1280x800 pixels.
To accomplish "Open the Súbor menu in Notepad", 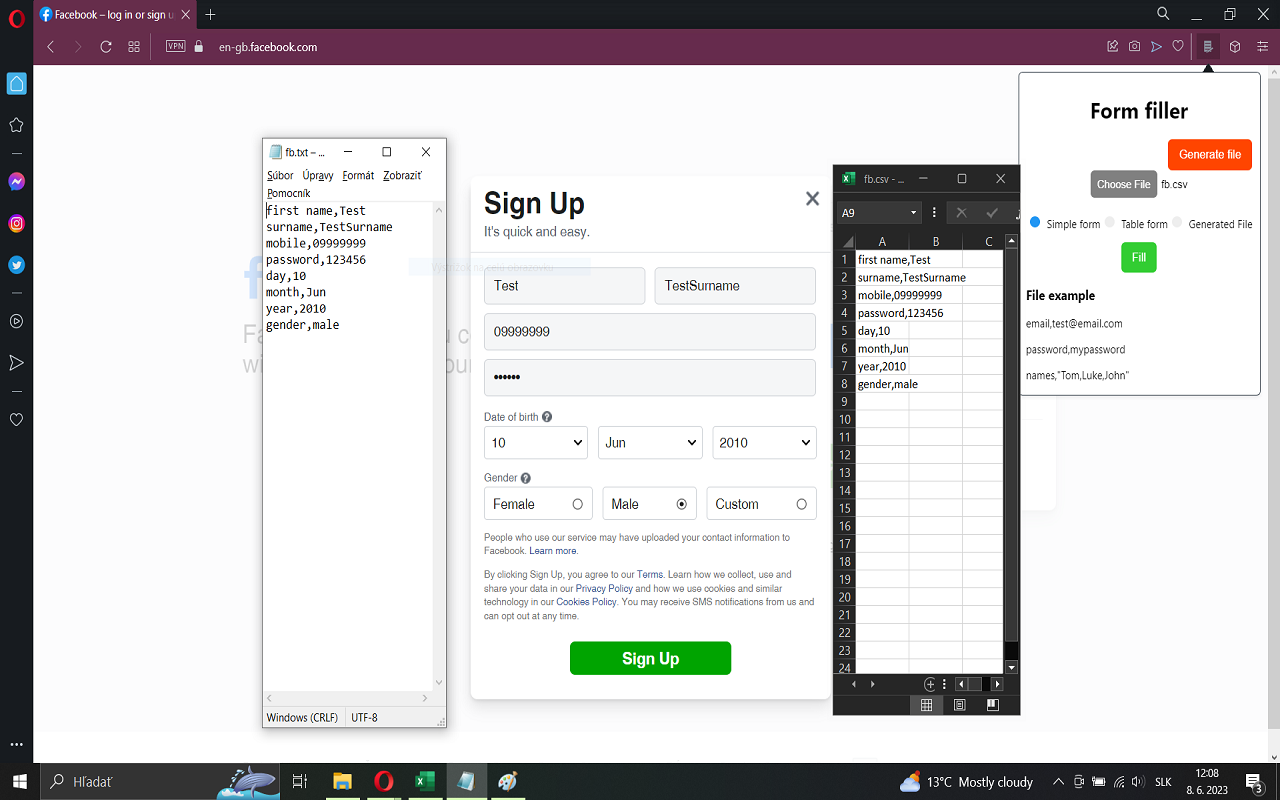I will (x=280, y=175).
